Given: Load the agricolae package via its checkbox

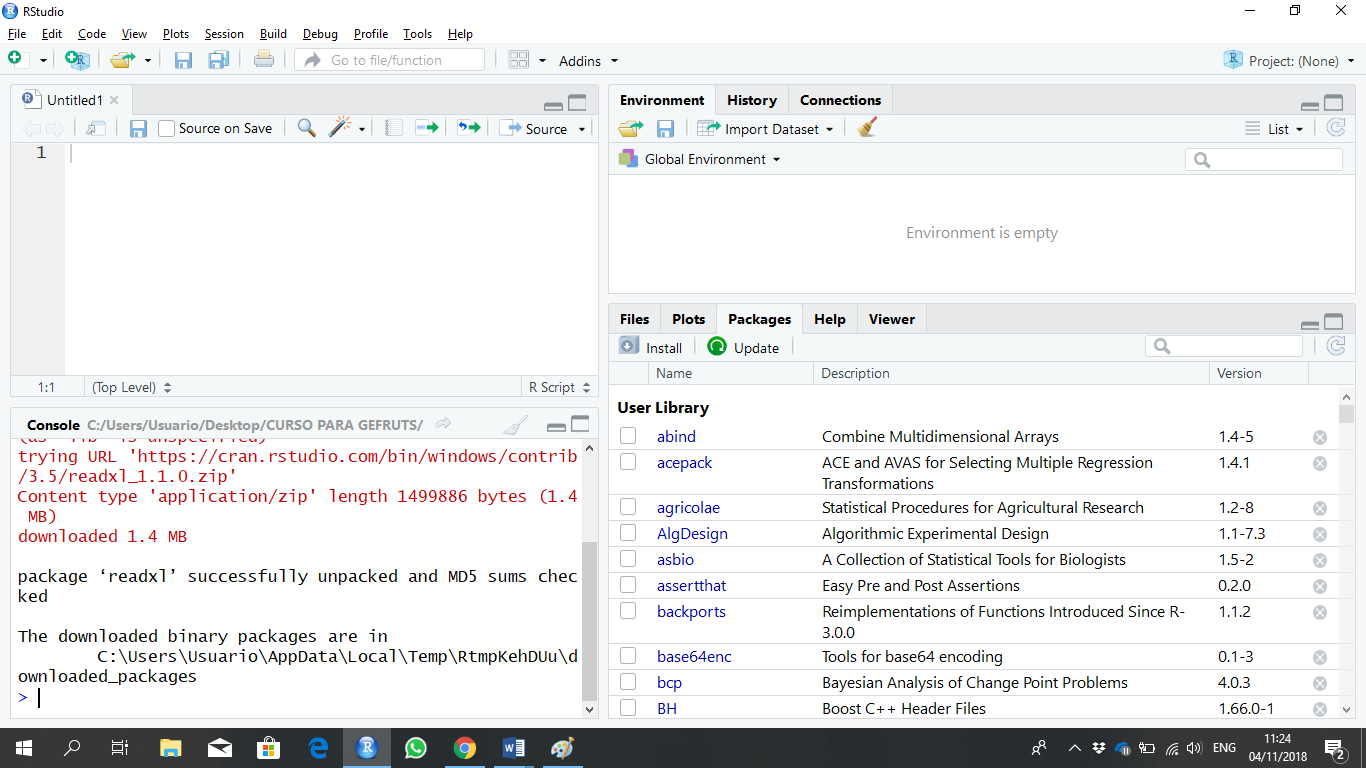Looking at the screenshot, I should coord(628,507).
